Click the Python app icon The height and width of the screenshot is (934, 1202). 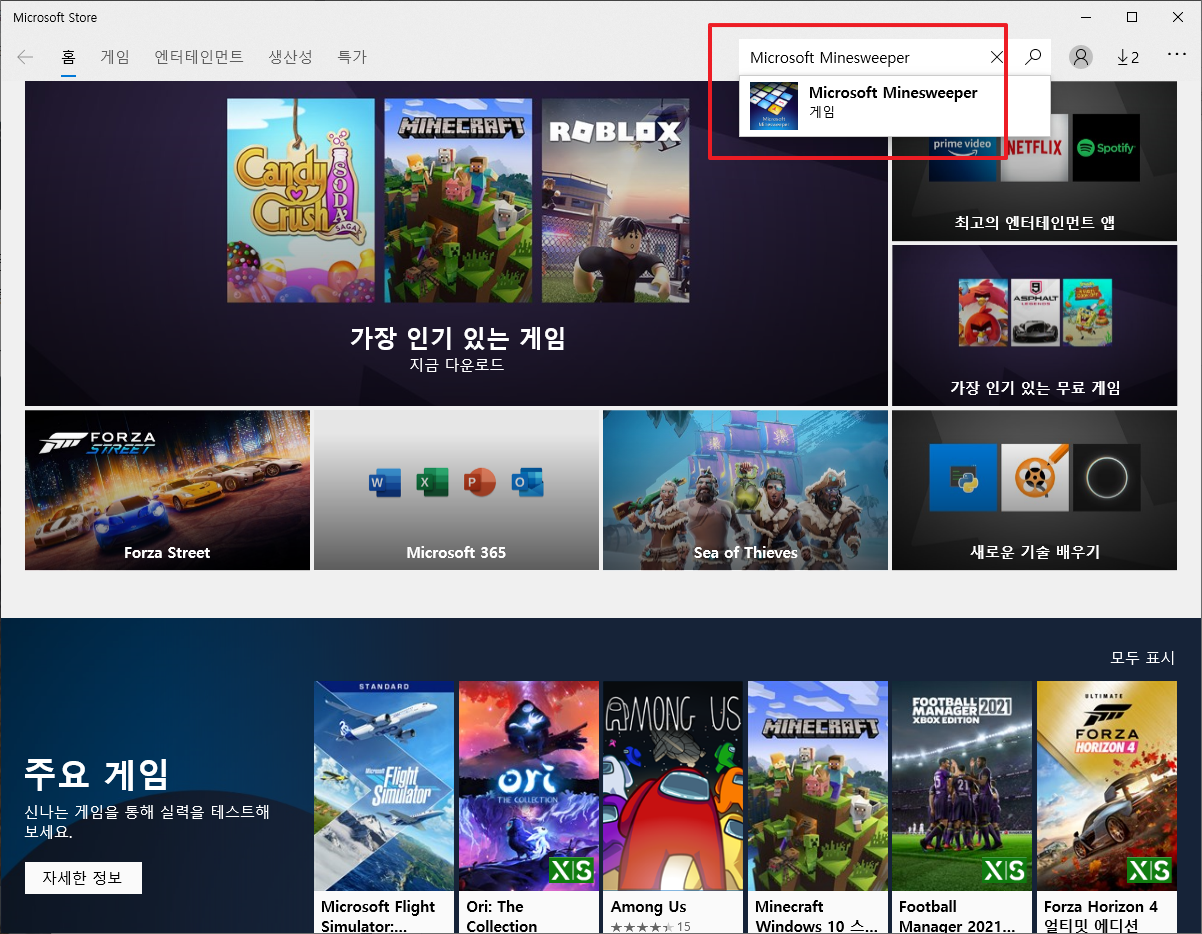963,479
